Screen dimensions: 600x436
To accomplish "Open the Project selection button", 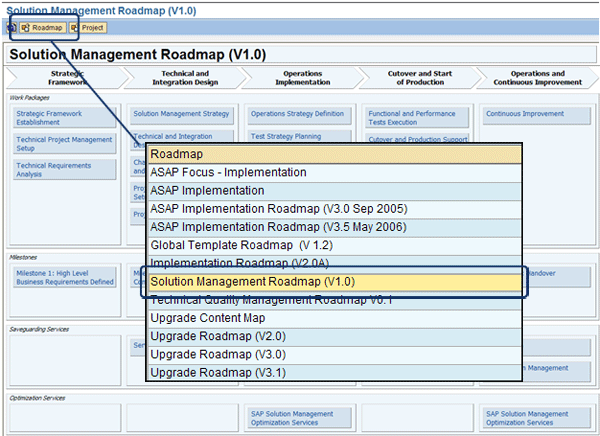I will click(x=88, y=28).
